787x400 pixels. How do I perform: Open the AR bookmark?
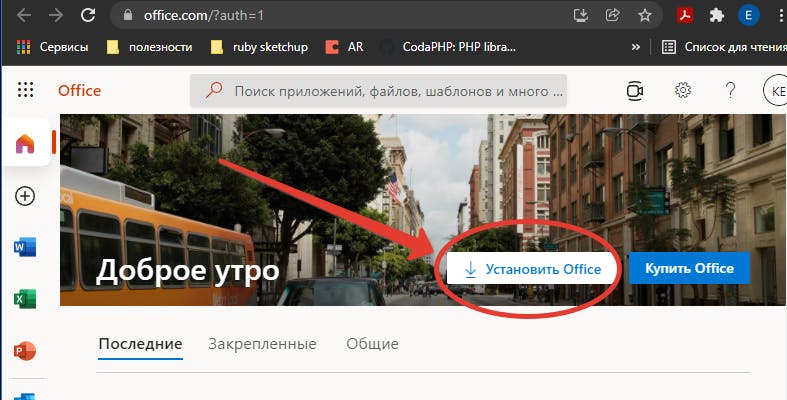click(344, 47)
